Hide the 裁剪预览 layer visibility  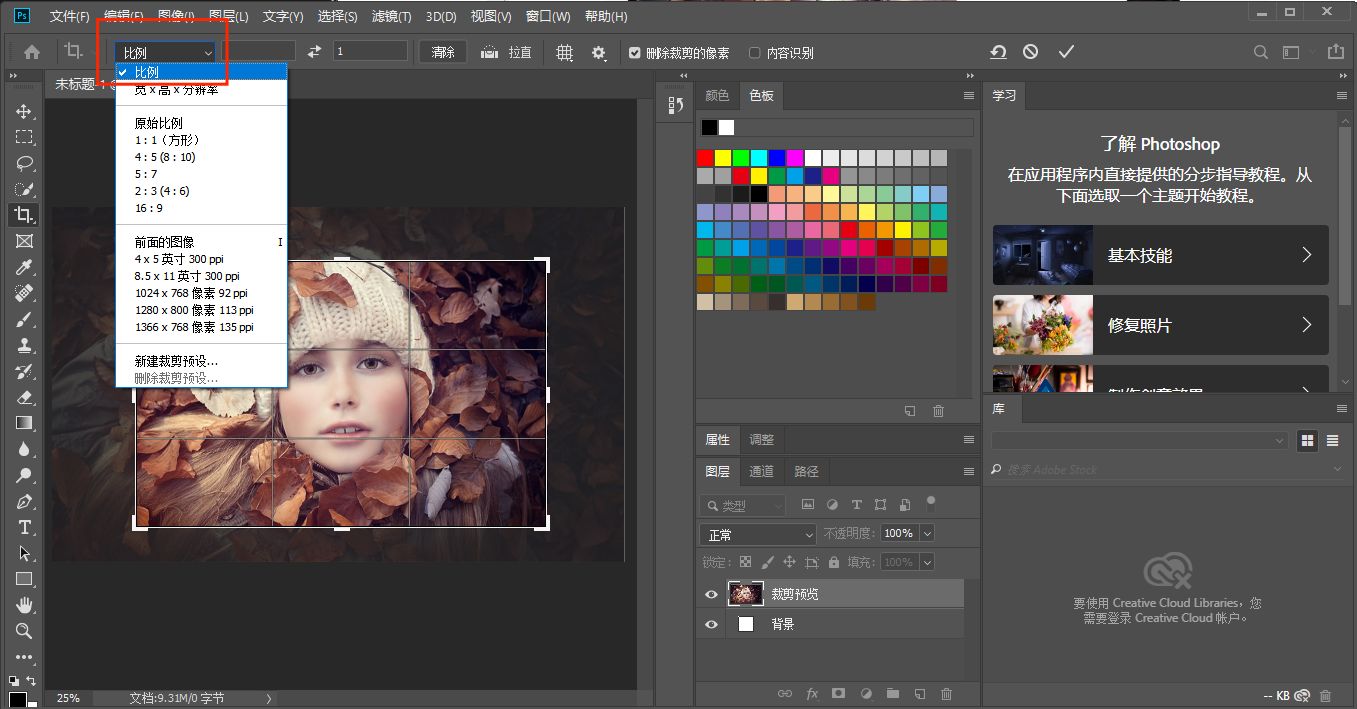coord(711,594)
